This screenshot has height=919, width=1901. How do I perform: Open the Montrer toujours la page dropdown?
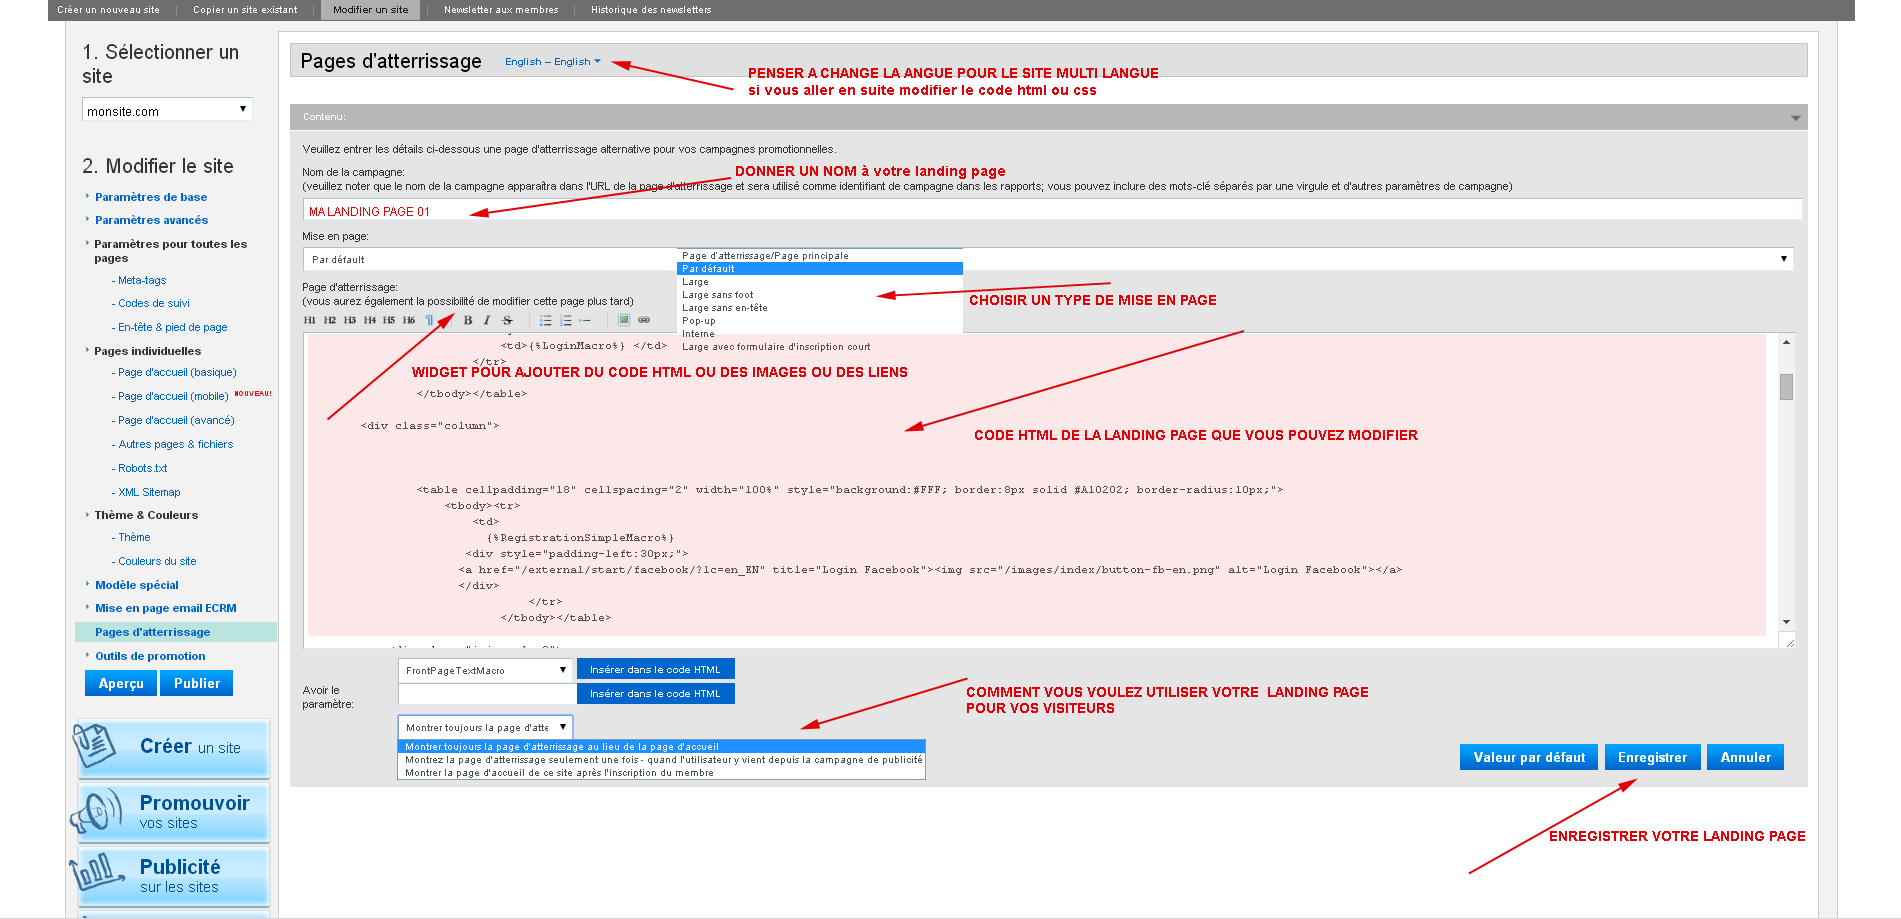pyautogui.click(x=486, y=727)
